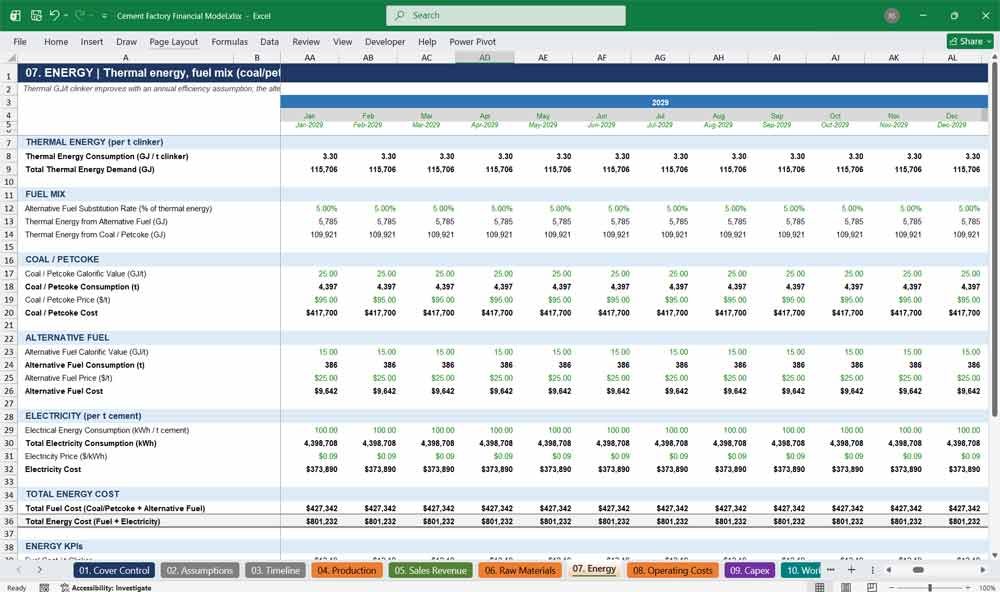The image size is (1000, 592).
Task: Open the Undo history dropdown arrow
Action: pos(66,16)
